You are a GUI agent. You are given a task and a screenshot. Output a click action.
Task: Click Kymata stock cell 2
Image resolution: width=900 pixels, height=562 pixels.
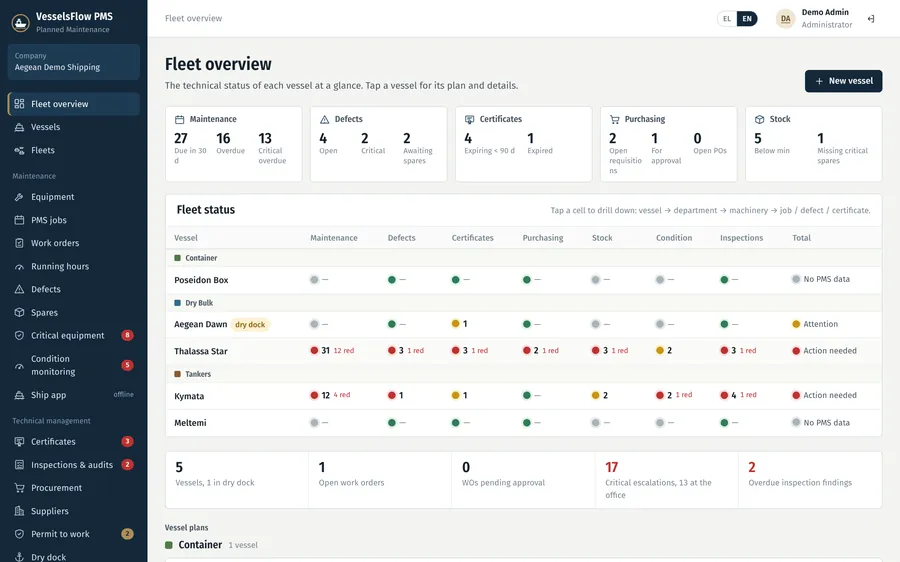pos(600,395)
